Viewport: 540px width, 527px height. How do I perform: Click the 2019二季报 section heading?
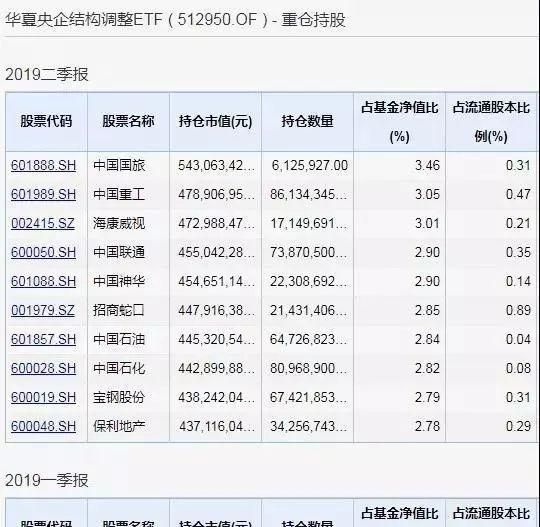pyautogui.click(x=47, y=74)
